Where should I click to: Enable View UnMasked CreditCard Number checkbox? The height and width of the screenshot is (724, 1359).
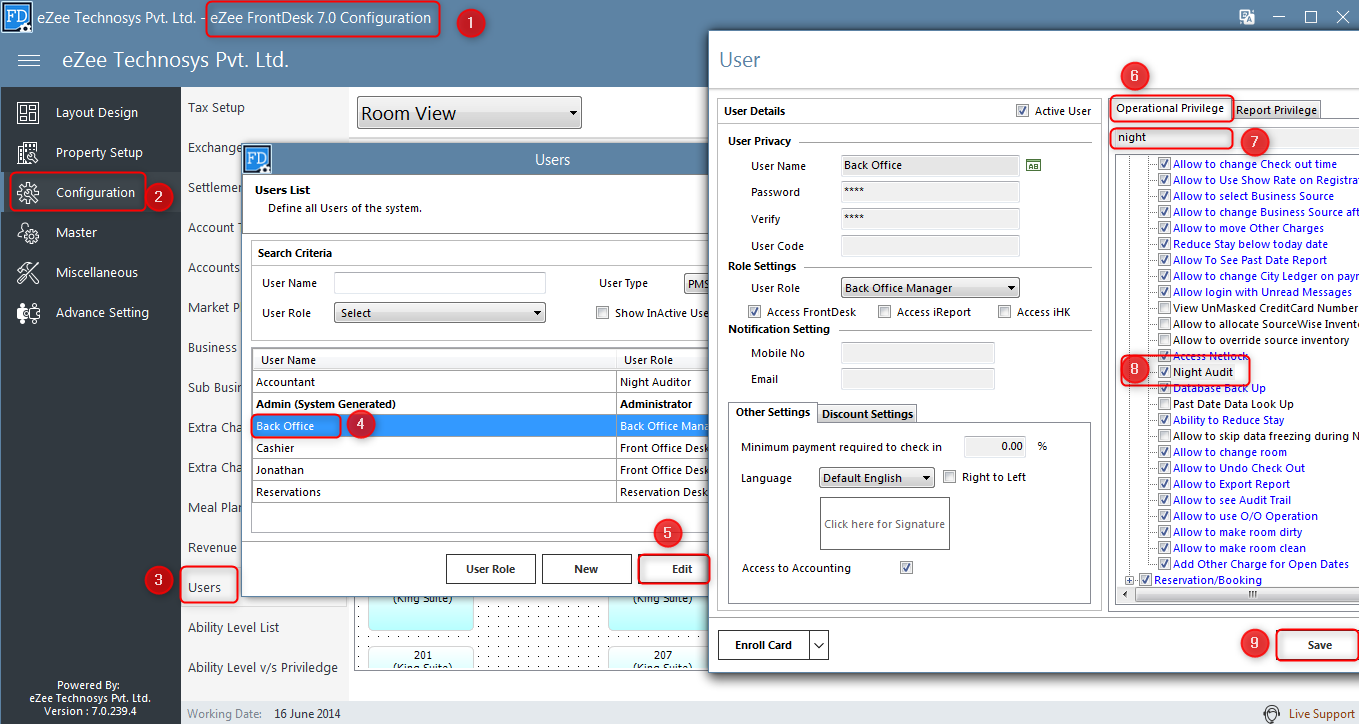click(x=1165, y=308)
